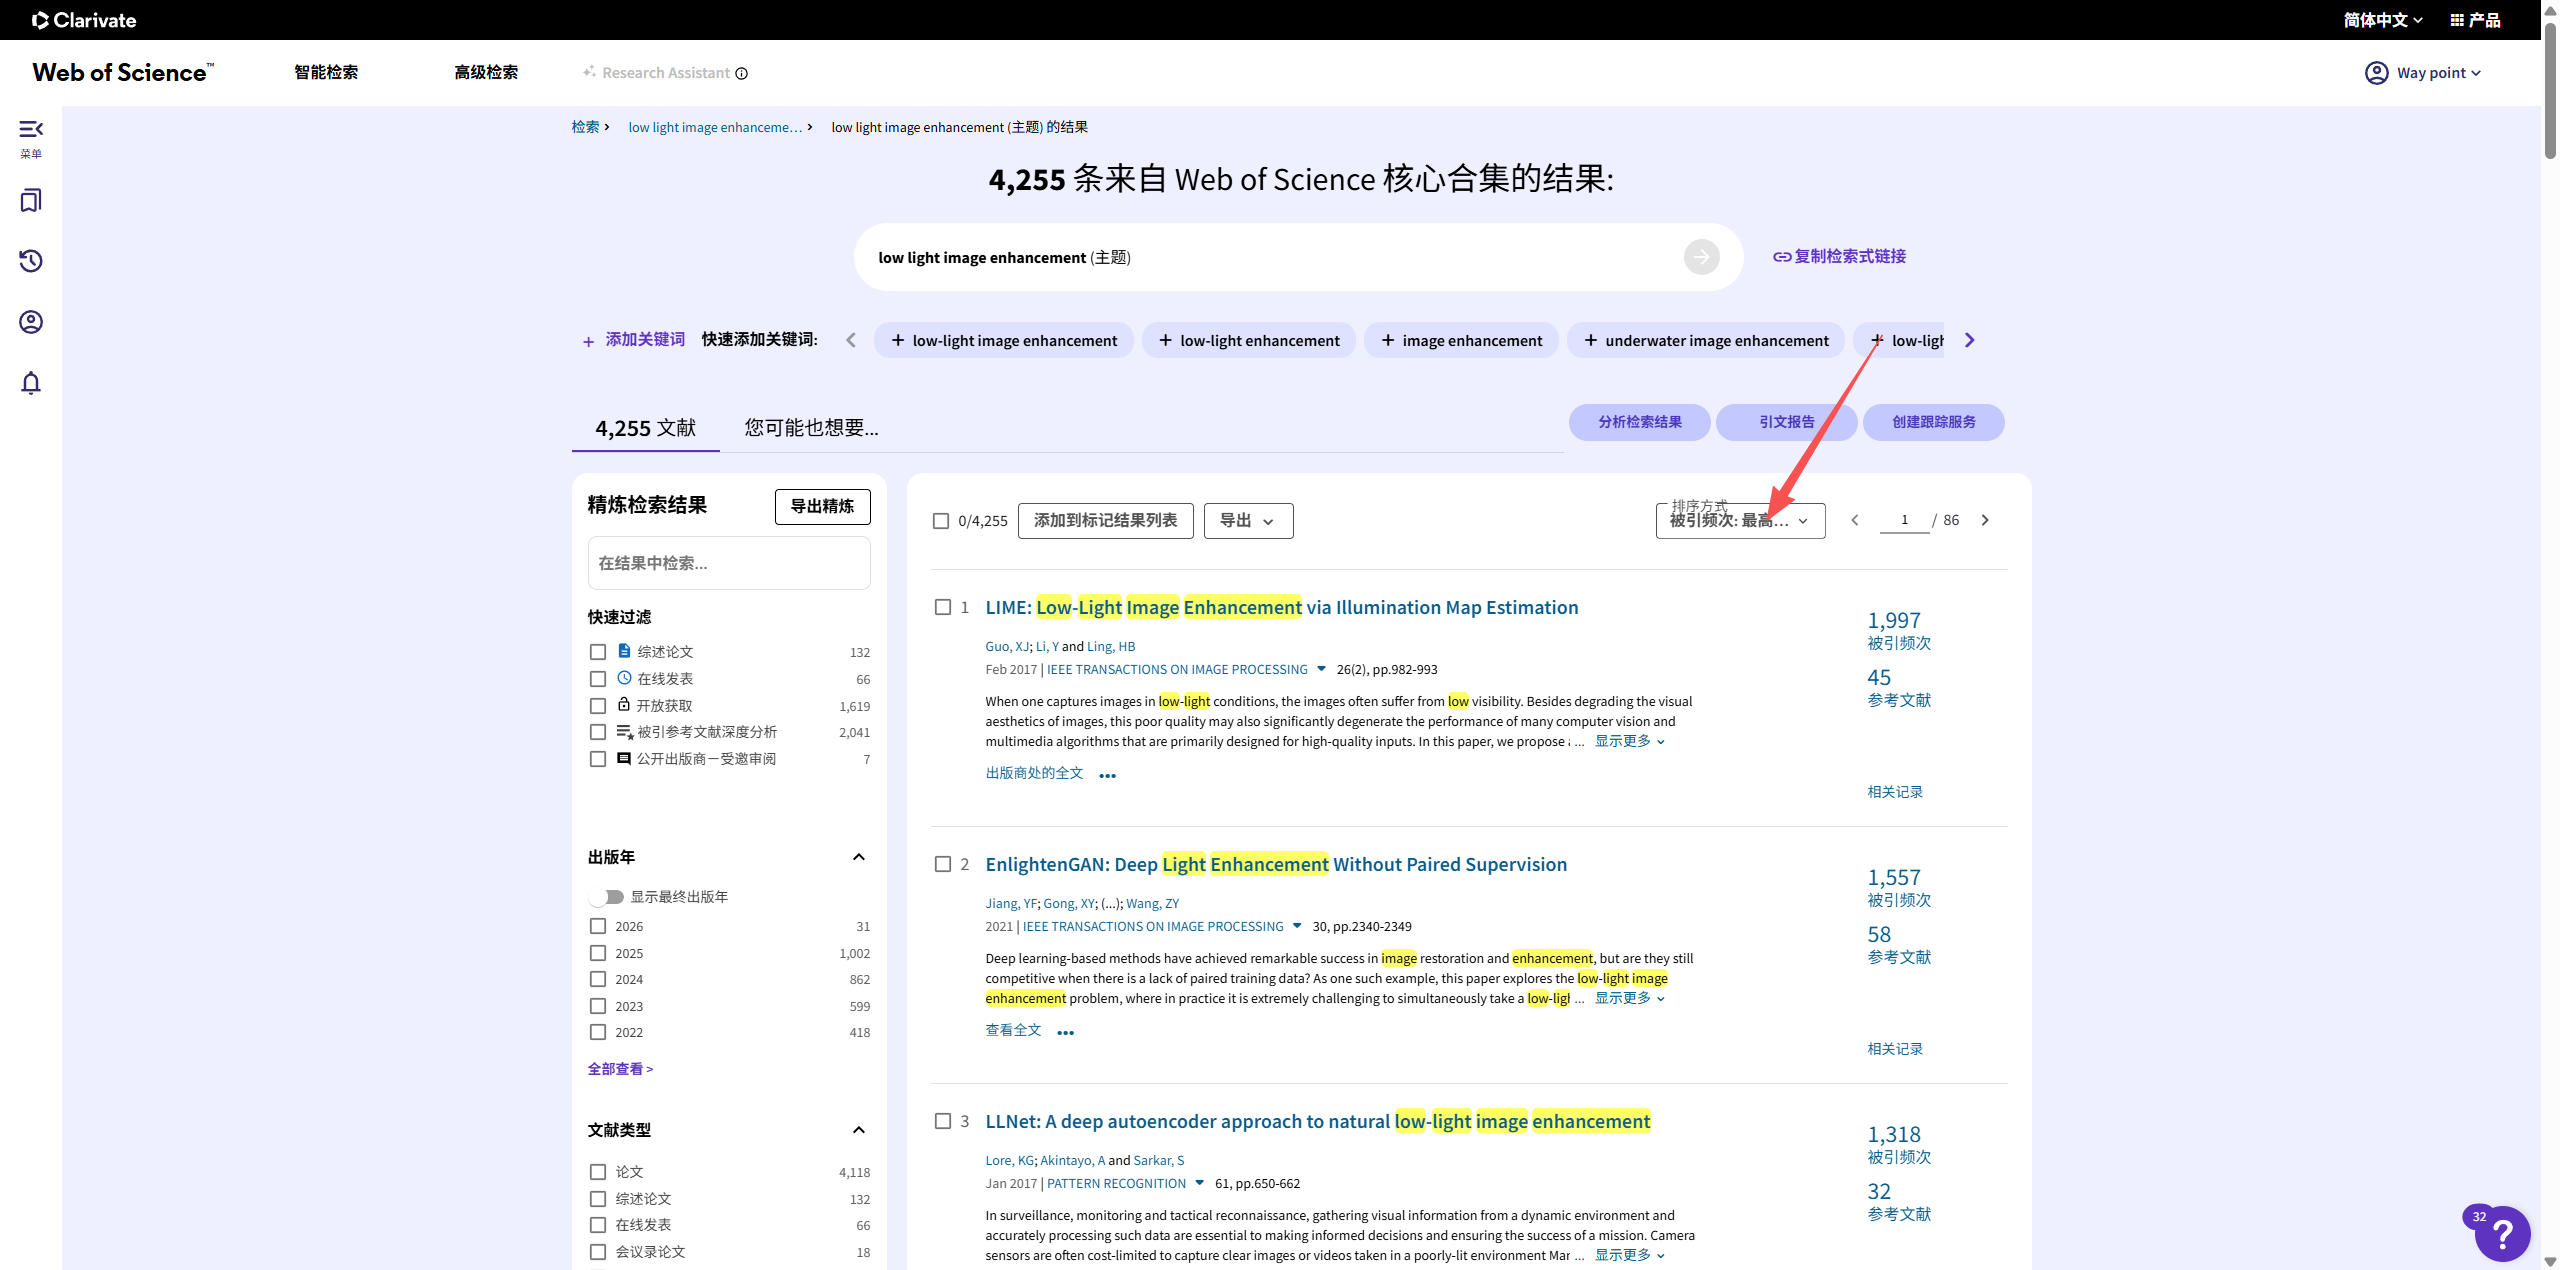Check the 开放获取 quick filter checkbox
This screenshot has height=1270, width=2560.
click(x=598, y=706)
